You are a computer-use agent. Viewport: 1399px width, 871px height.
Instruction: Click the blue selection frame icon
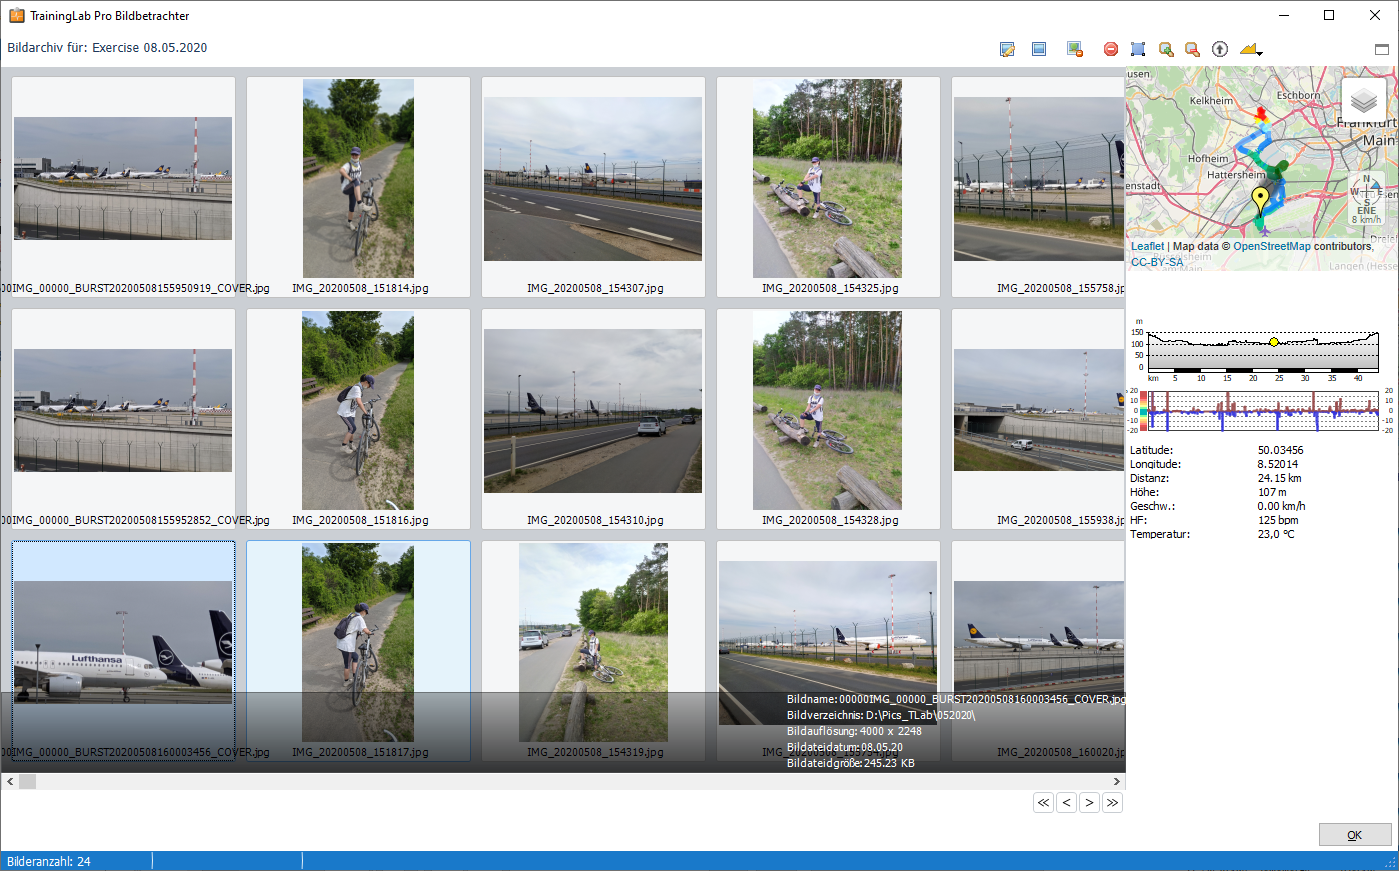pyautogui.click(x=1138, y=49)
